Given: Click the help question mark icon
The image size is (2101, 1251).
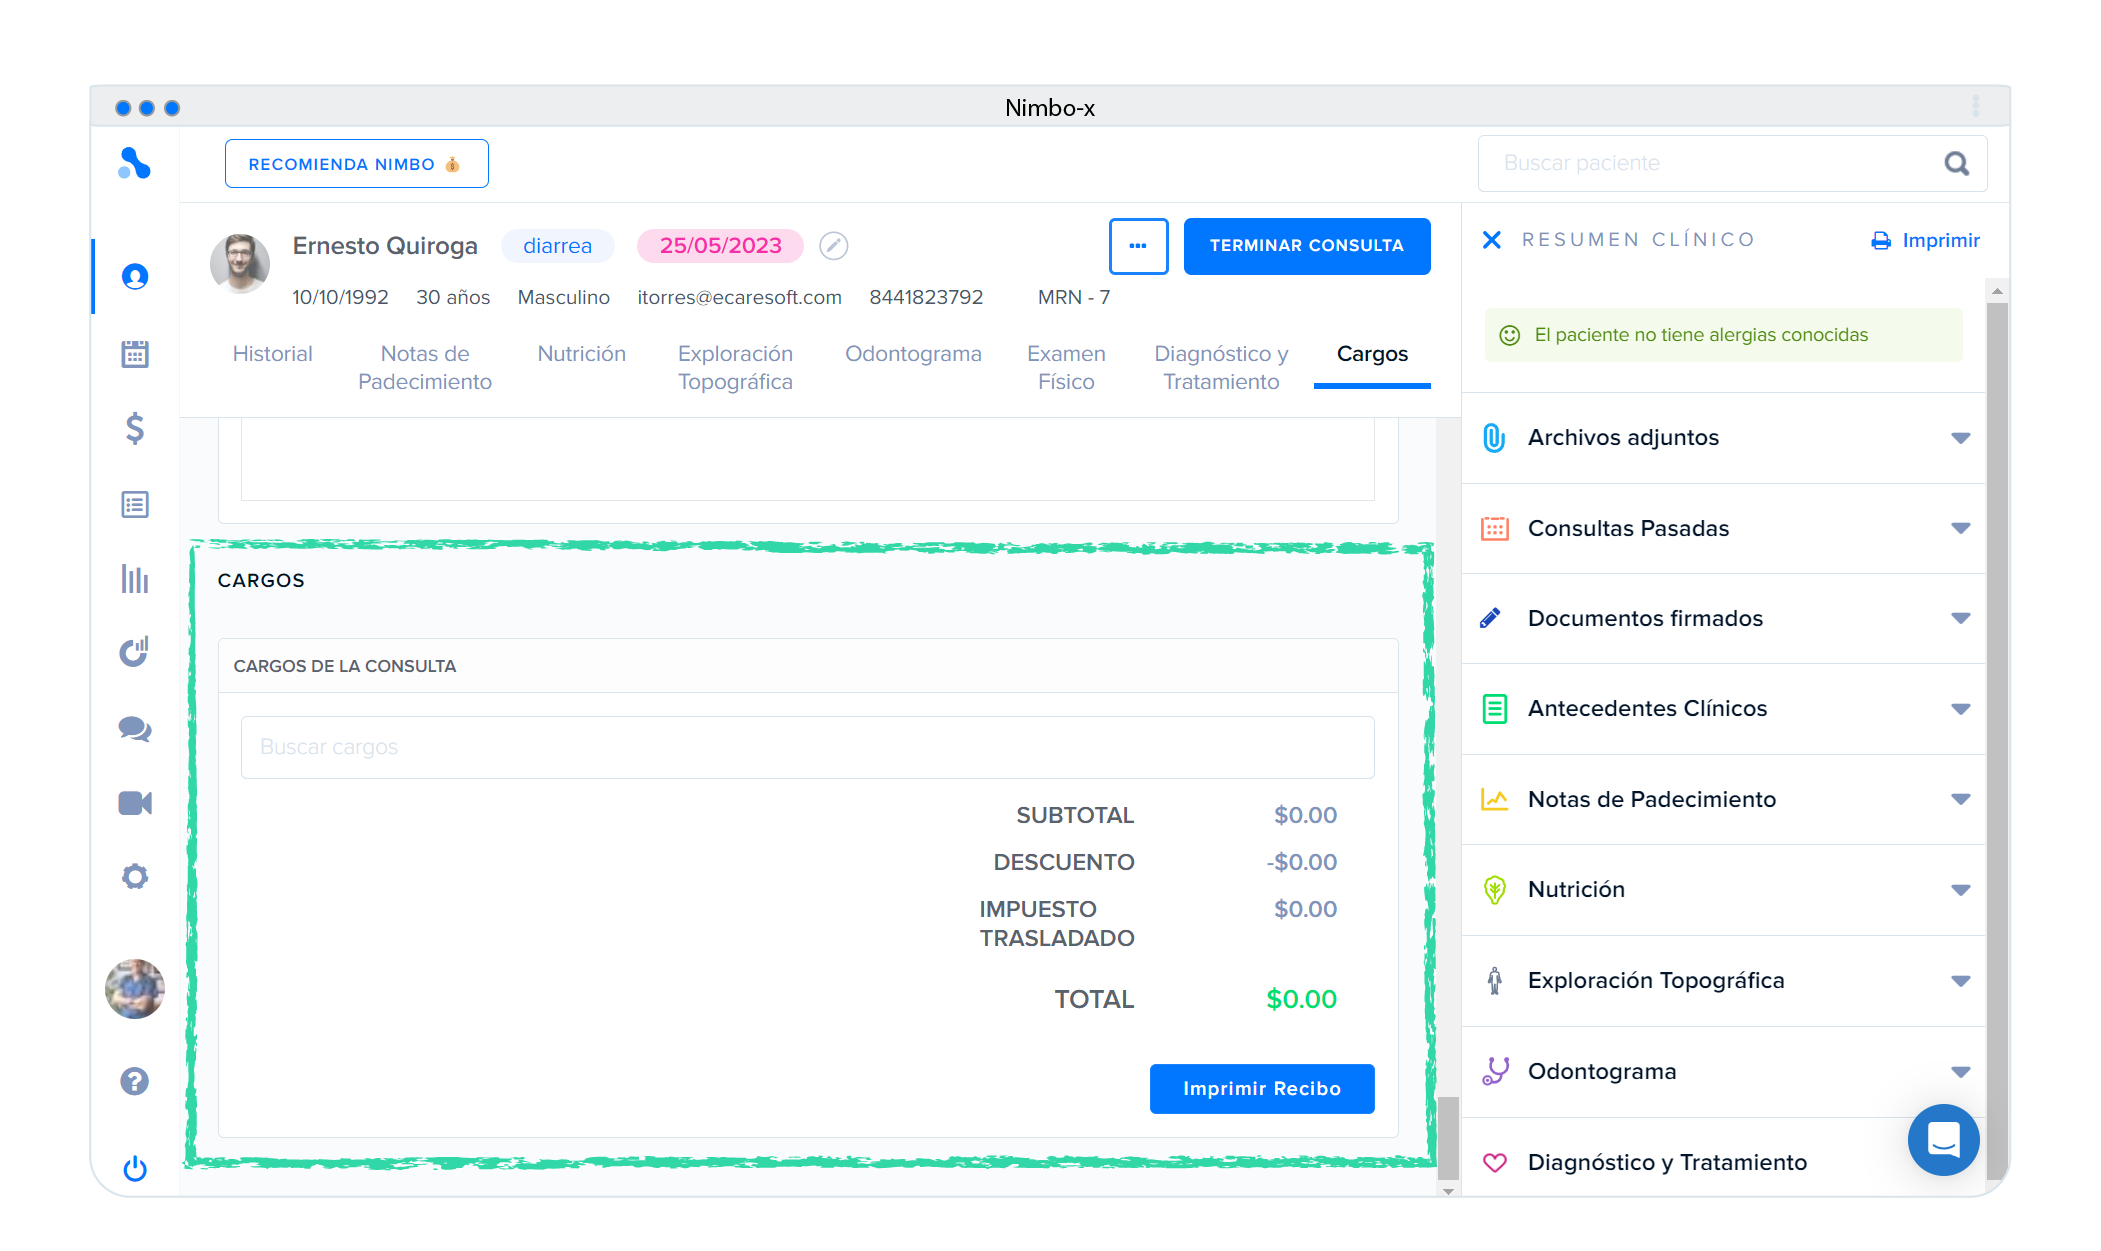Looking at the screenshot, I should [x=135, y=1081].
